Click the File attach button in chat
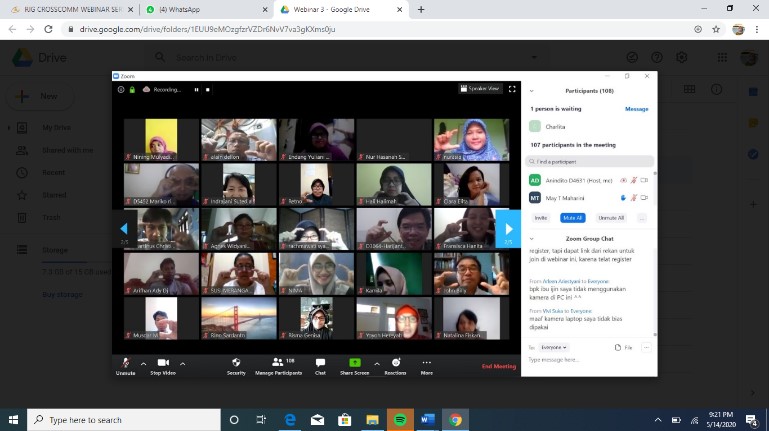This screenshot has width=769, height=431. pos(623,347)
